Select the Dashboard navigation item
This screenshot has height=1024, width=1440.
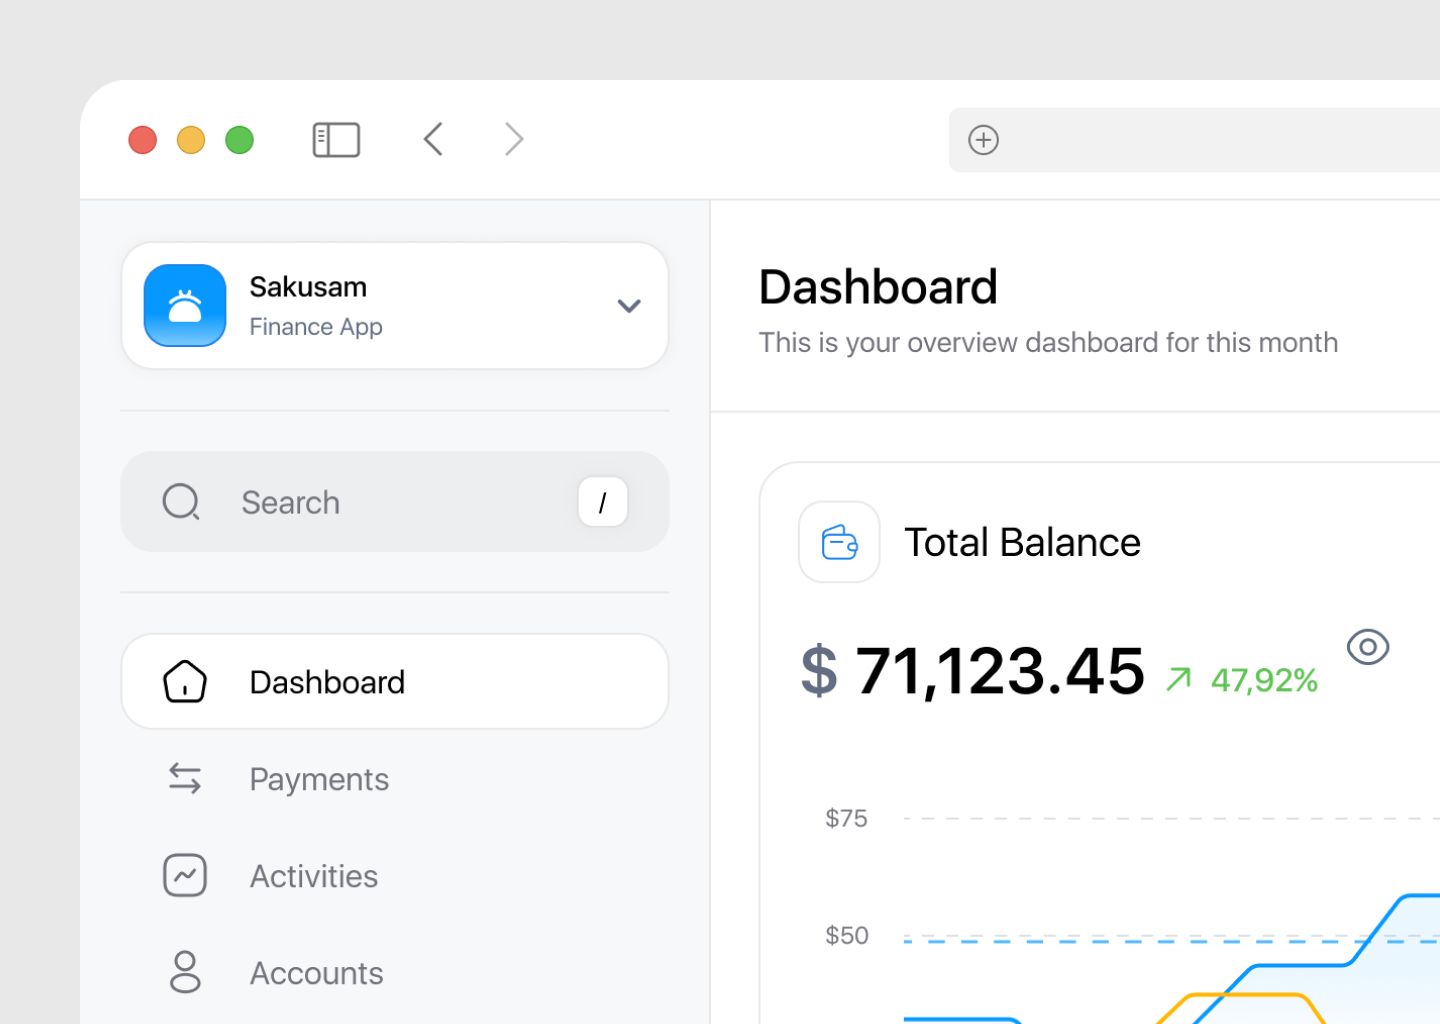327,681
